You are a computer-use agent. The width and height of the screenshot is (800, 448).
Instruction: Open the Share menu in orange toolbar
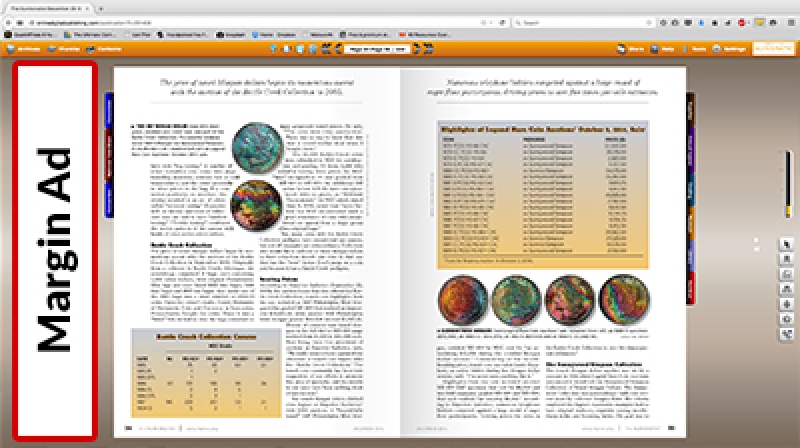point(631,49)
